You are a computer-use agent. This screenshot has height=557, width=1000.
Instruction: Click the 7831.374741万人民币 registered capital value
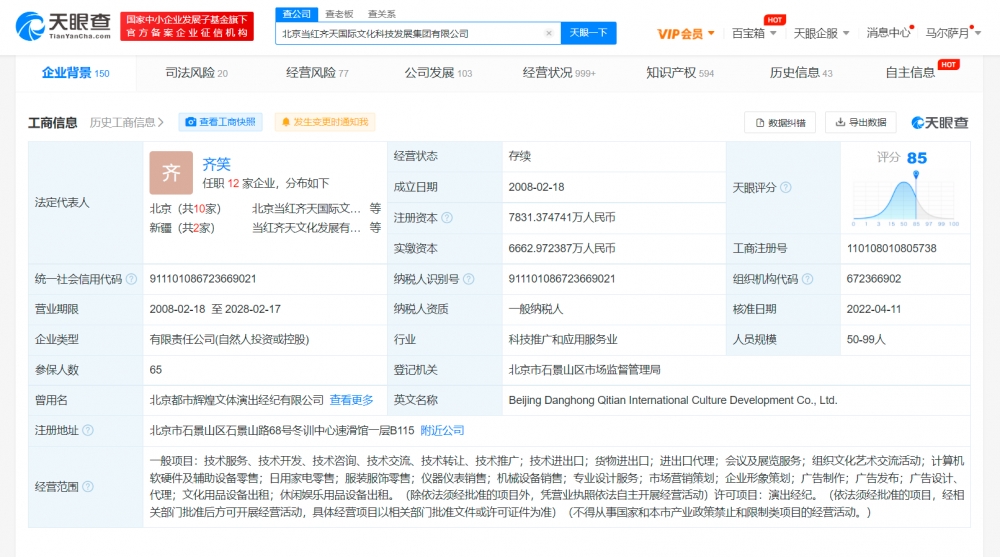coord(562,218)
